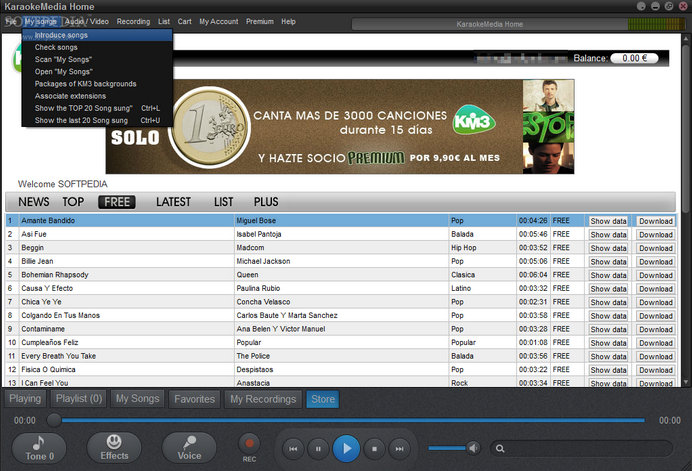The height and width of the screenshot is (471, 692).
Task: Click the search magnifier icon
Action: click(x=500, y=448)
